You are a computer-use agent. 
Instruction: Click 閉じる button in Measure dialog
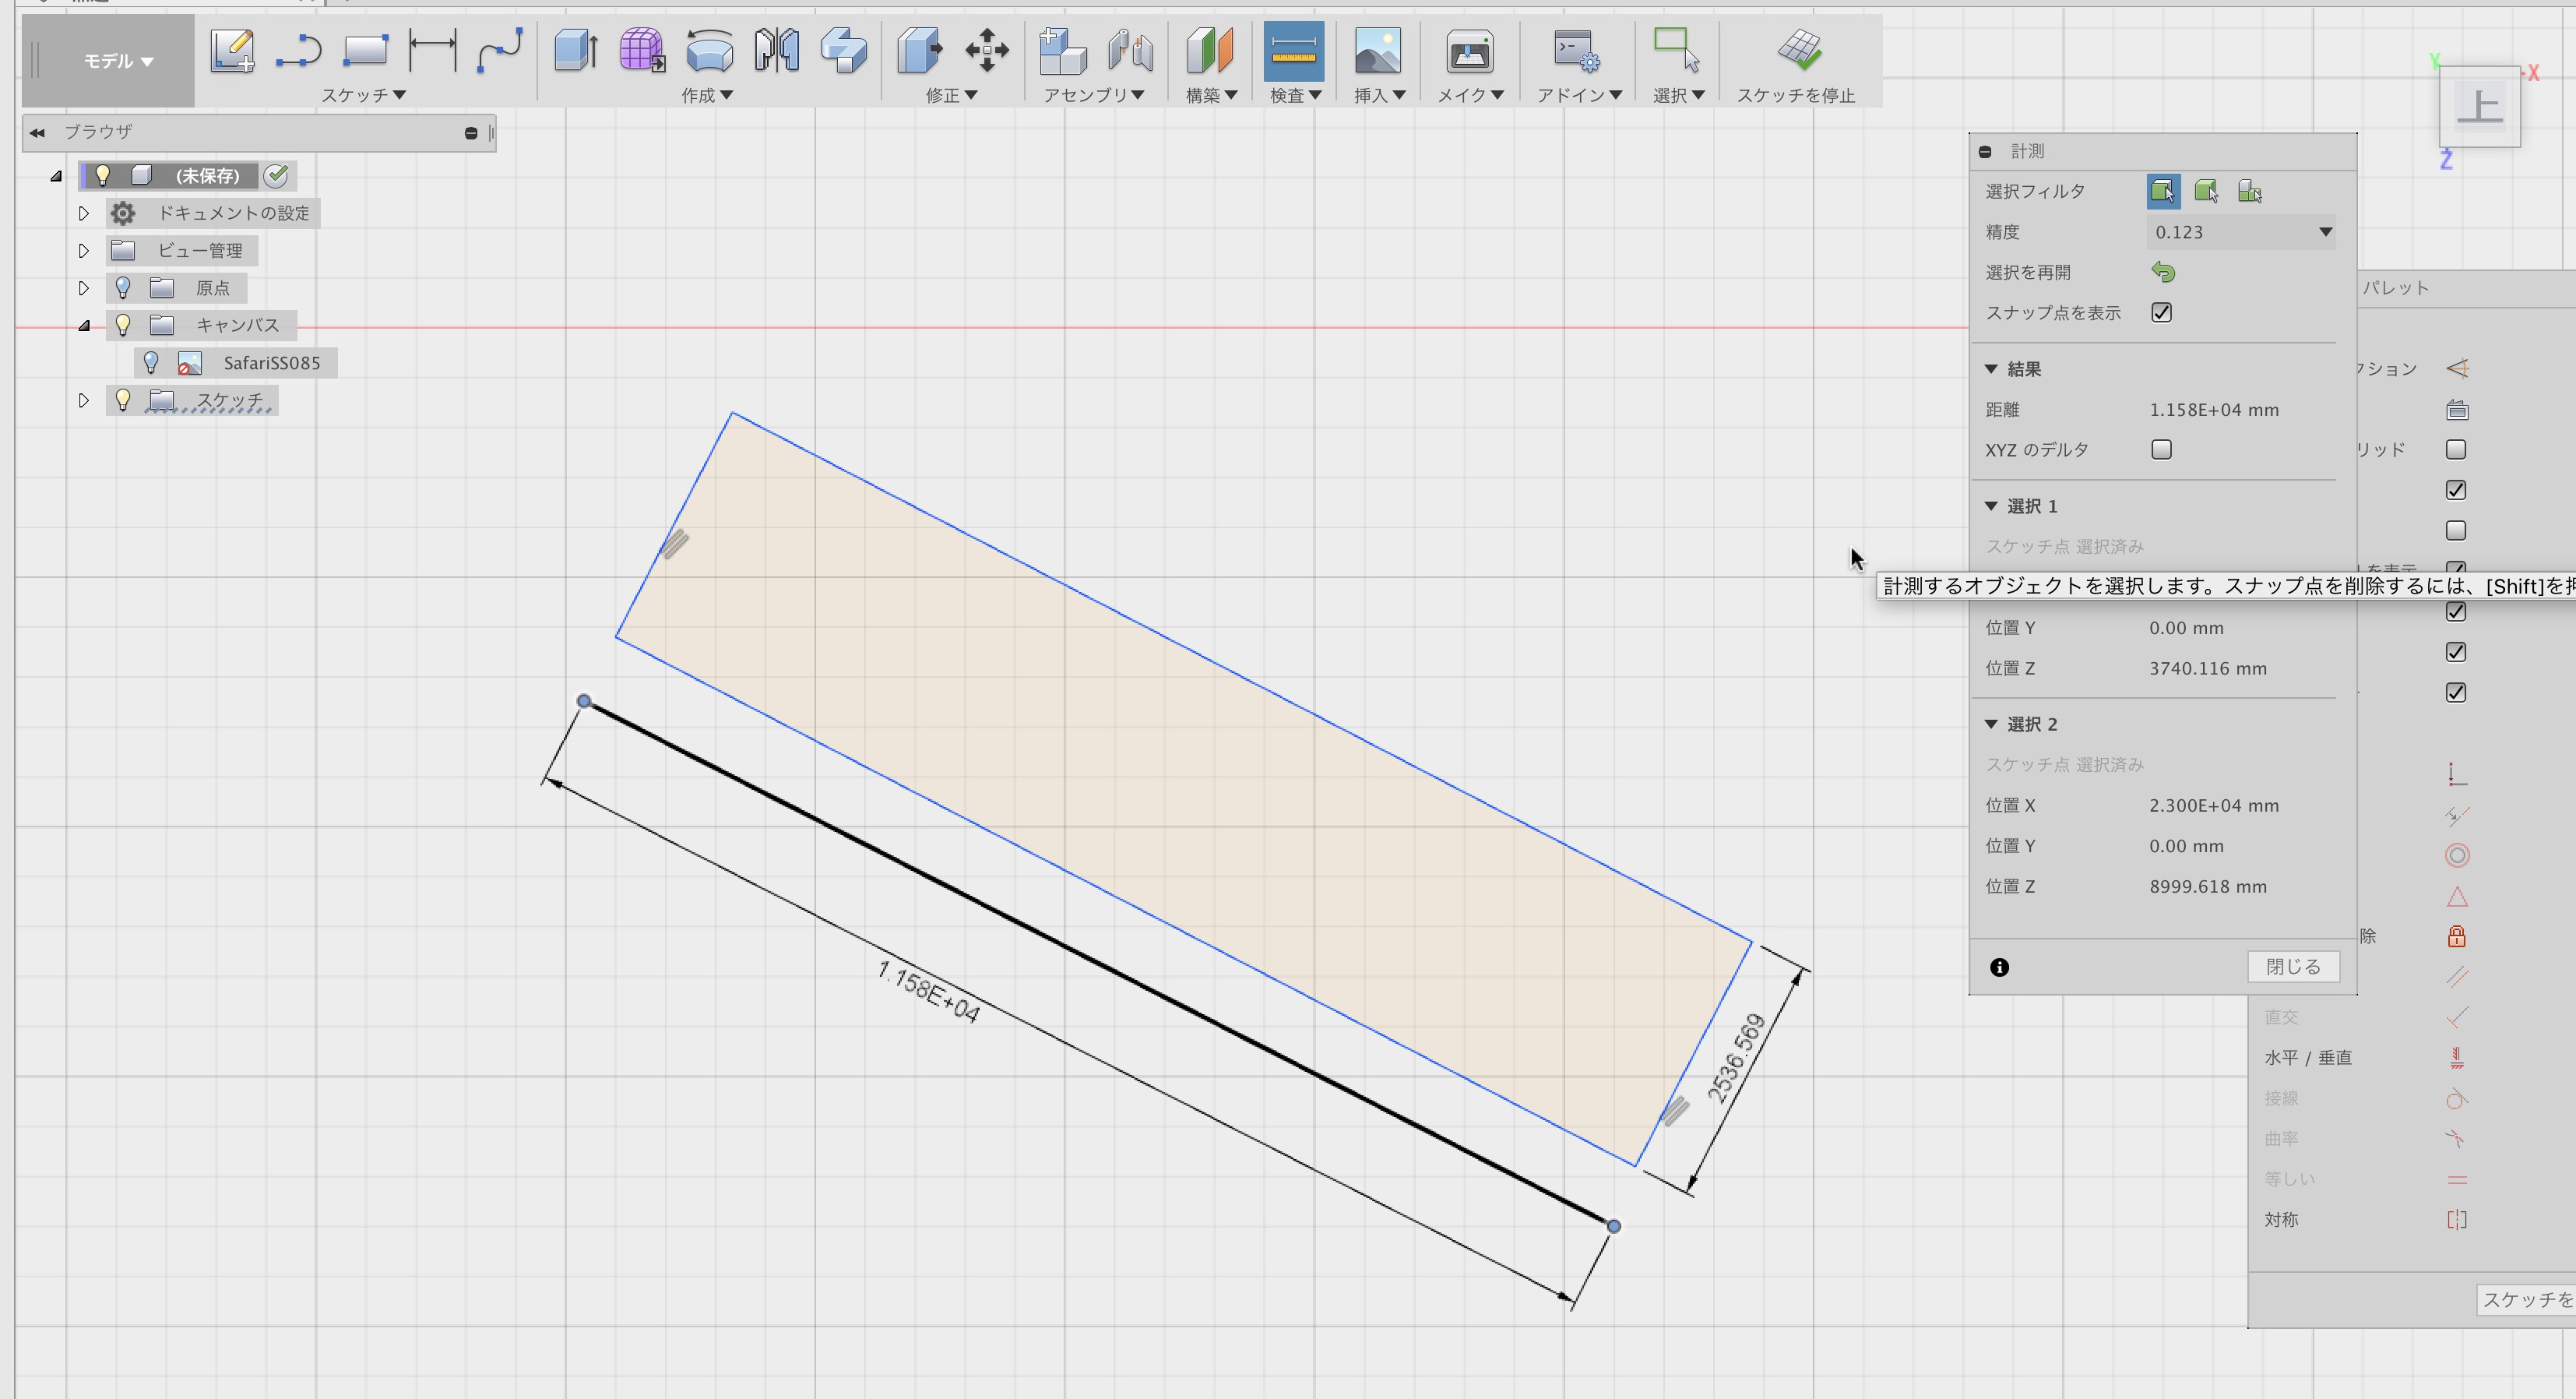point(2293,967)
